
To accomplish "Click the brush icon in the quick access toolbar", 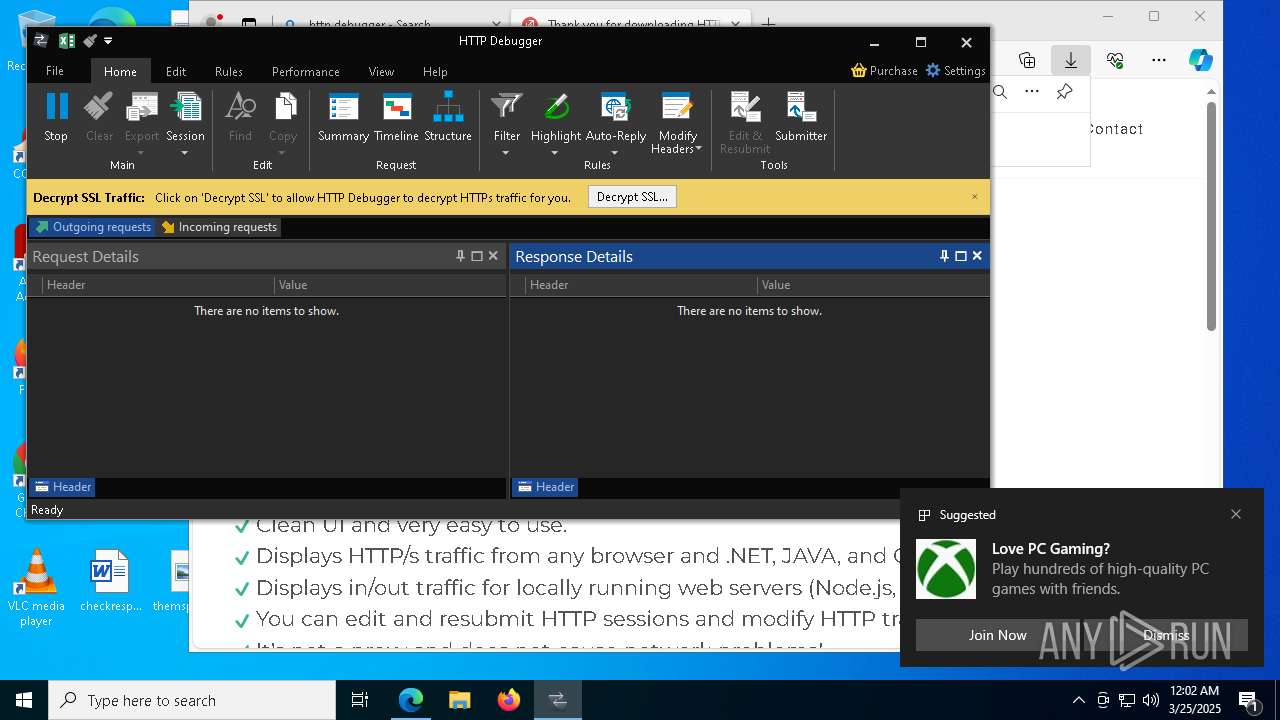I will [x=90, y=41].
